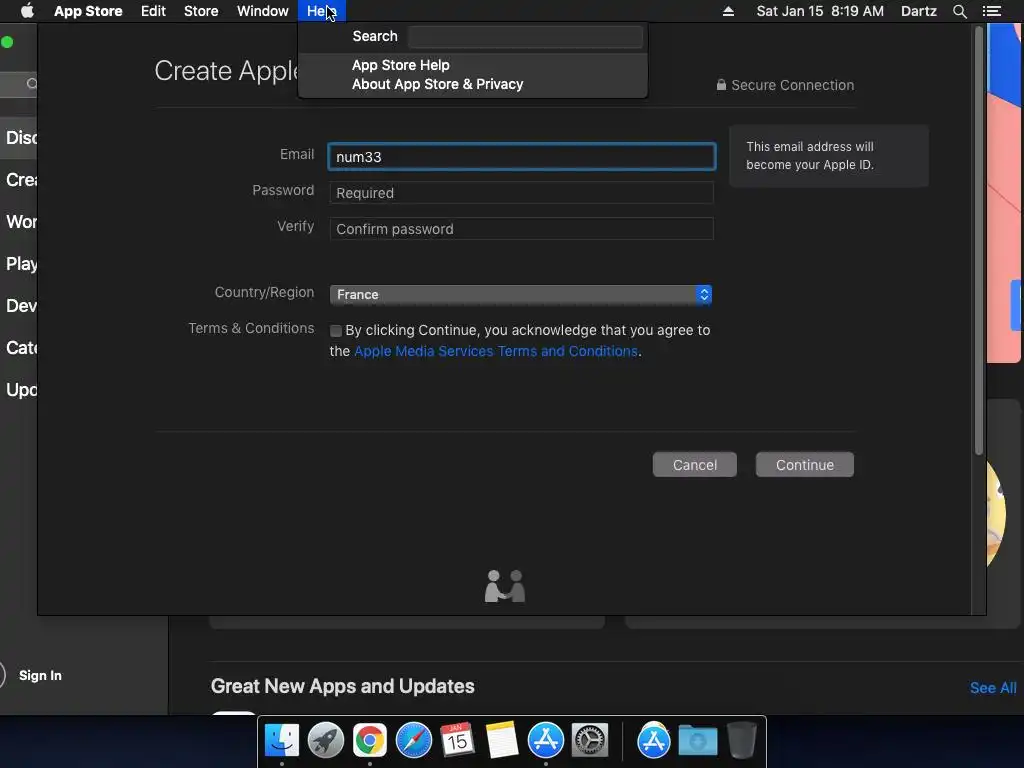Click the Email field containing num33
This screenshot has width=1024, height=768.
coord(521,157)
